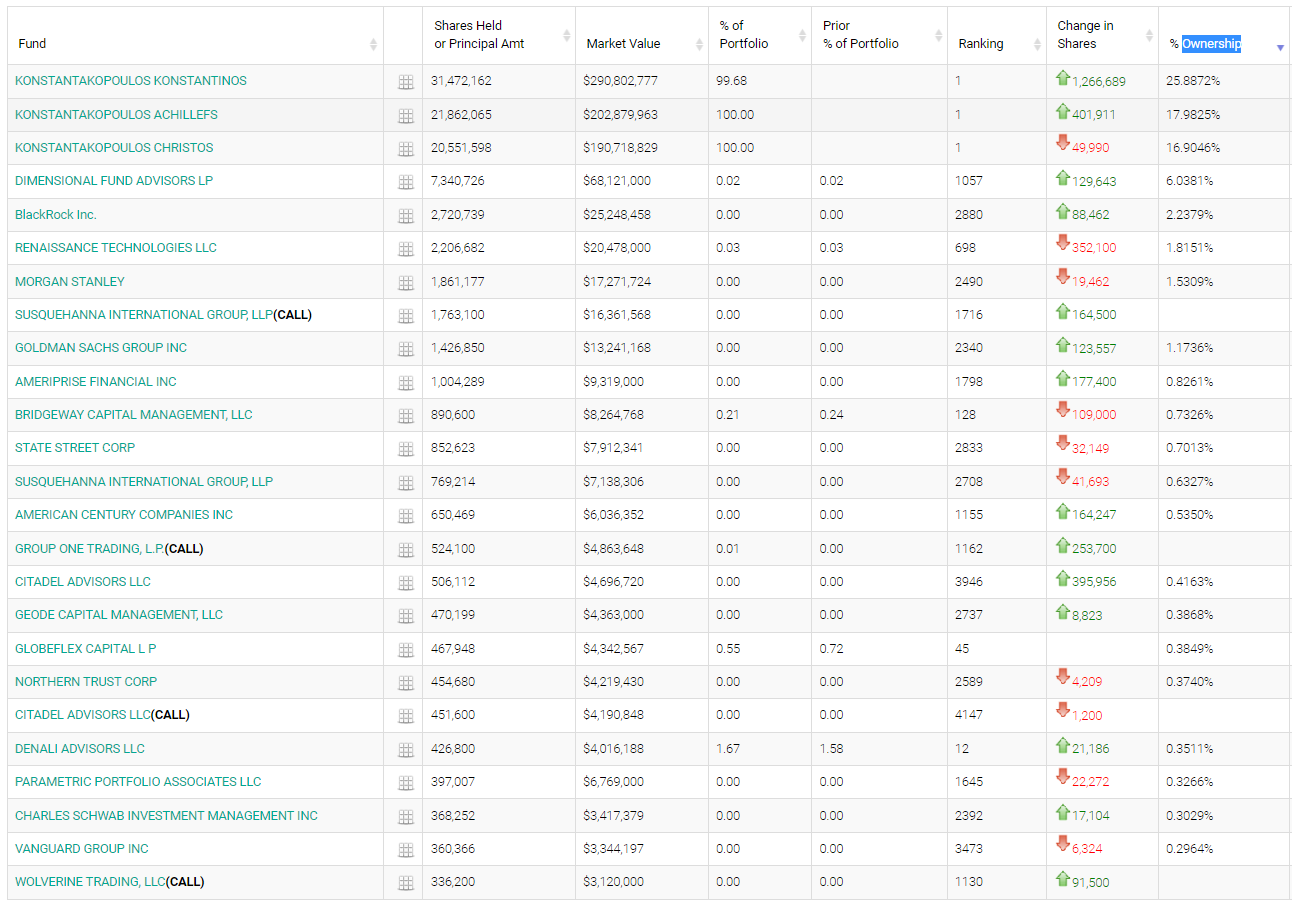The width and height of the screenshot is (1292, 906).
Task: Sort by Change in Shares column
Action: point(1149,35)
